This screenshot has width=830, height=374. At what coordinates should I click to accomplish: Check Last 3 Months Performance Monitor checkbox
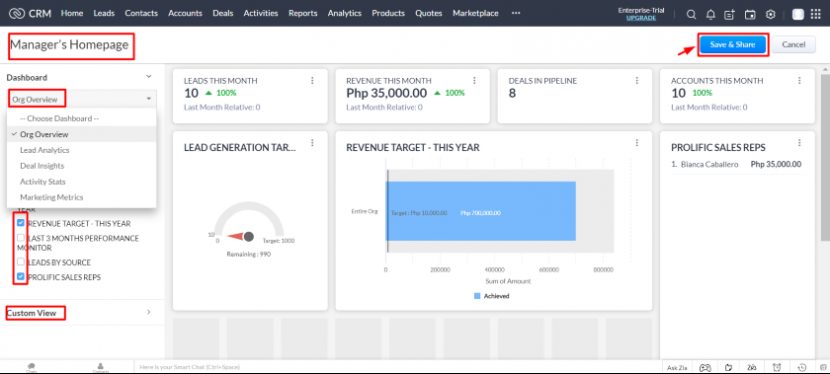21,238
